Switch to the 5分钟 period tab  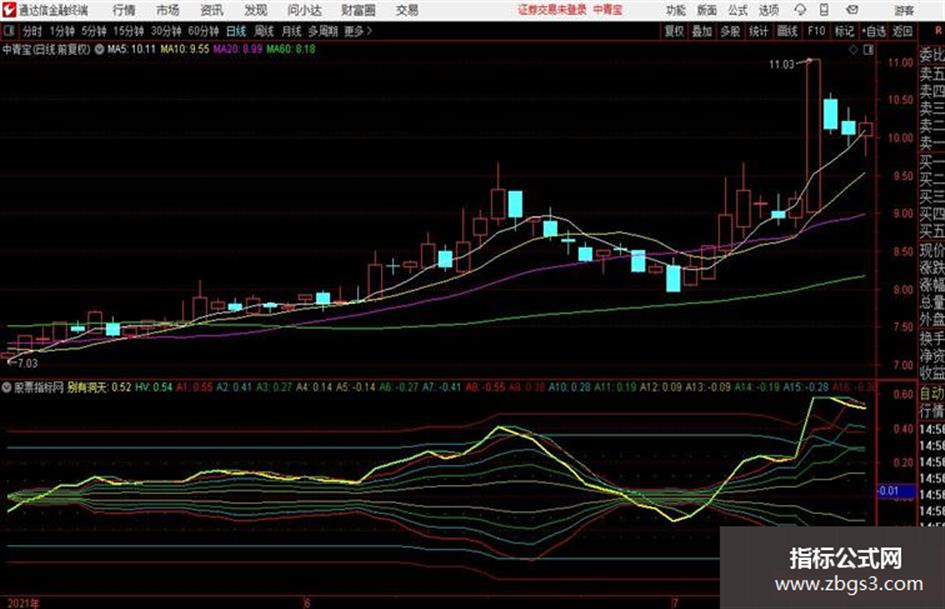94,31
